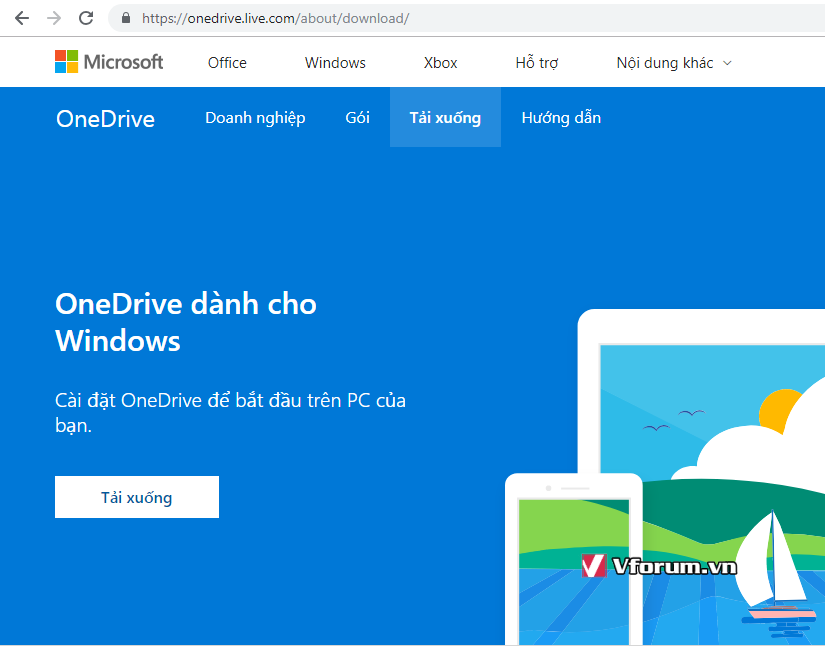Expand the Nội dung khác dropdown

tap(674, 63)
